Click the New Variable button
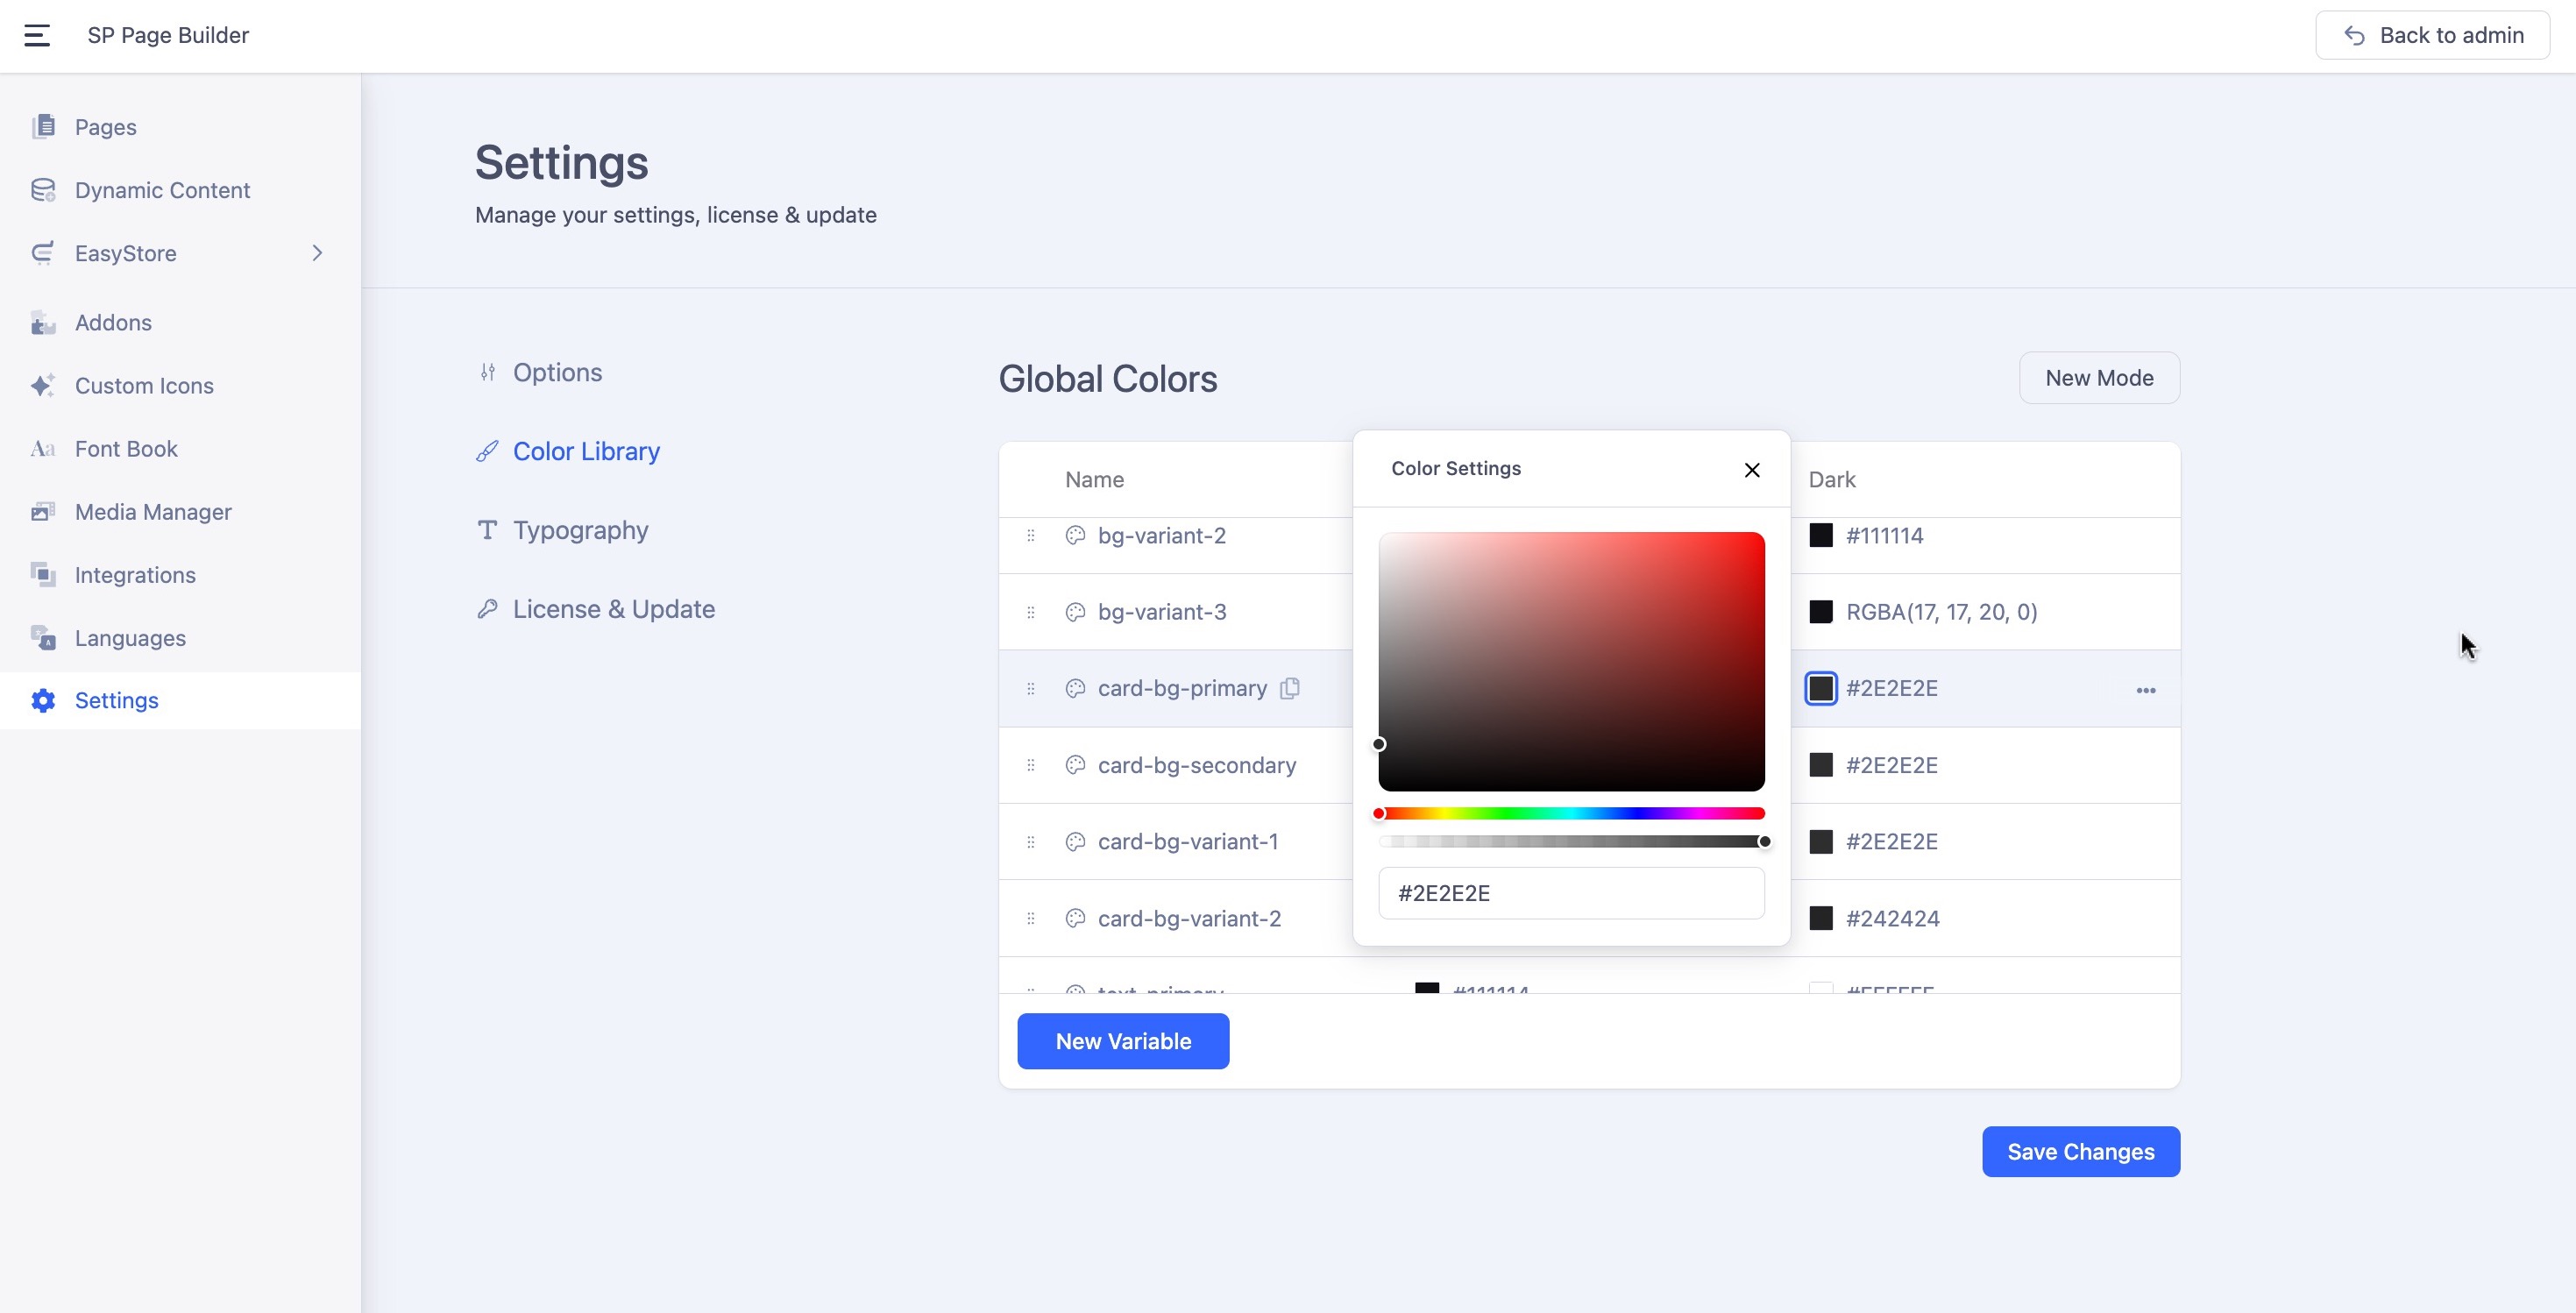The width and height of the screenshot is (2576, 1313). click(1123, 1041)
